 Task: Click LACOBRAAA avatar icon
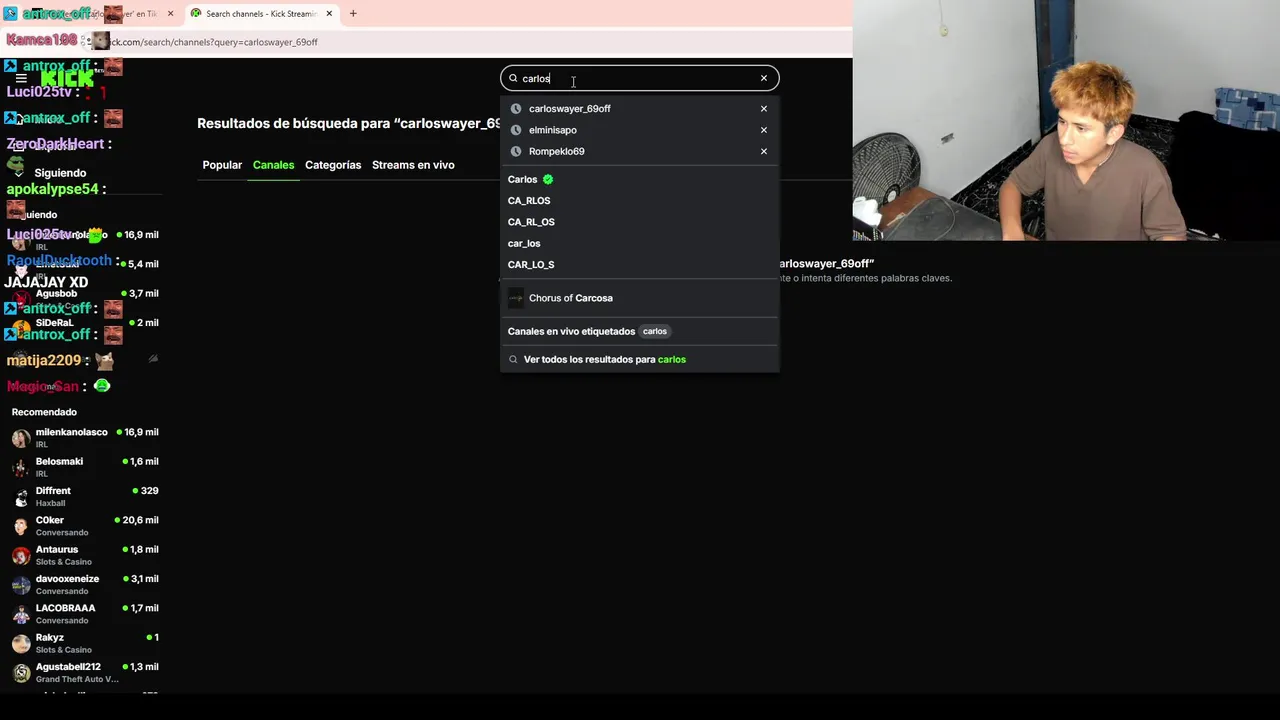point(21,614)
